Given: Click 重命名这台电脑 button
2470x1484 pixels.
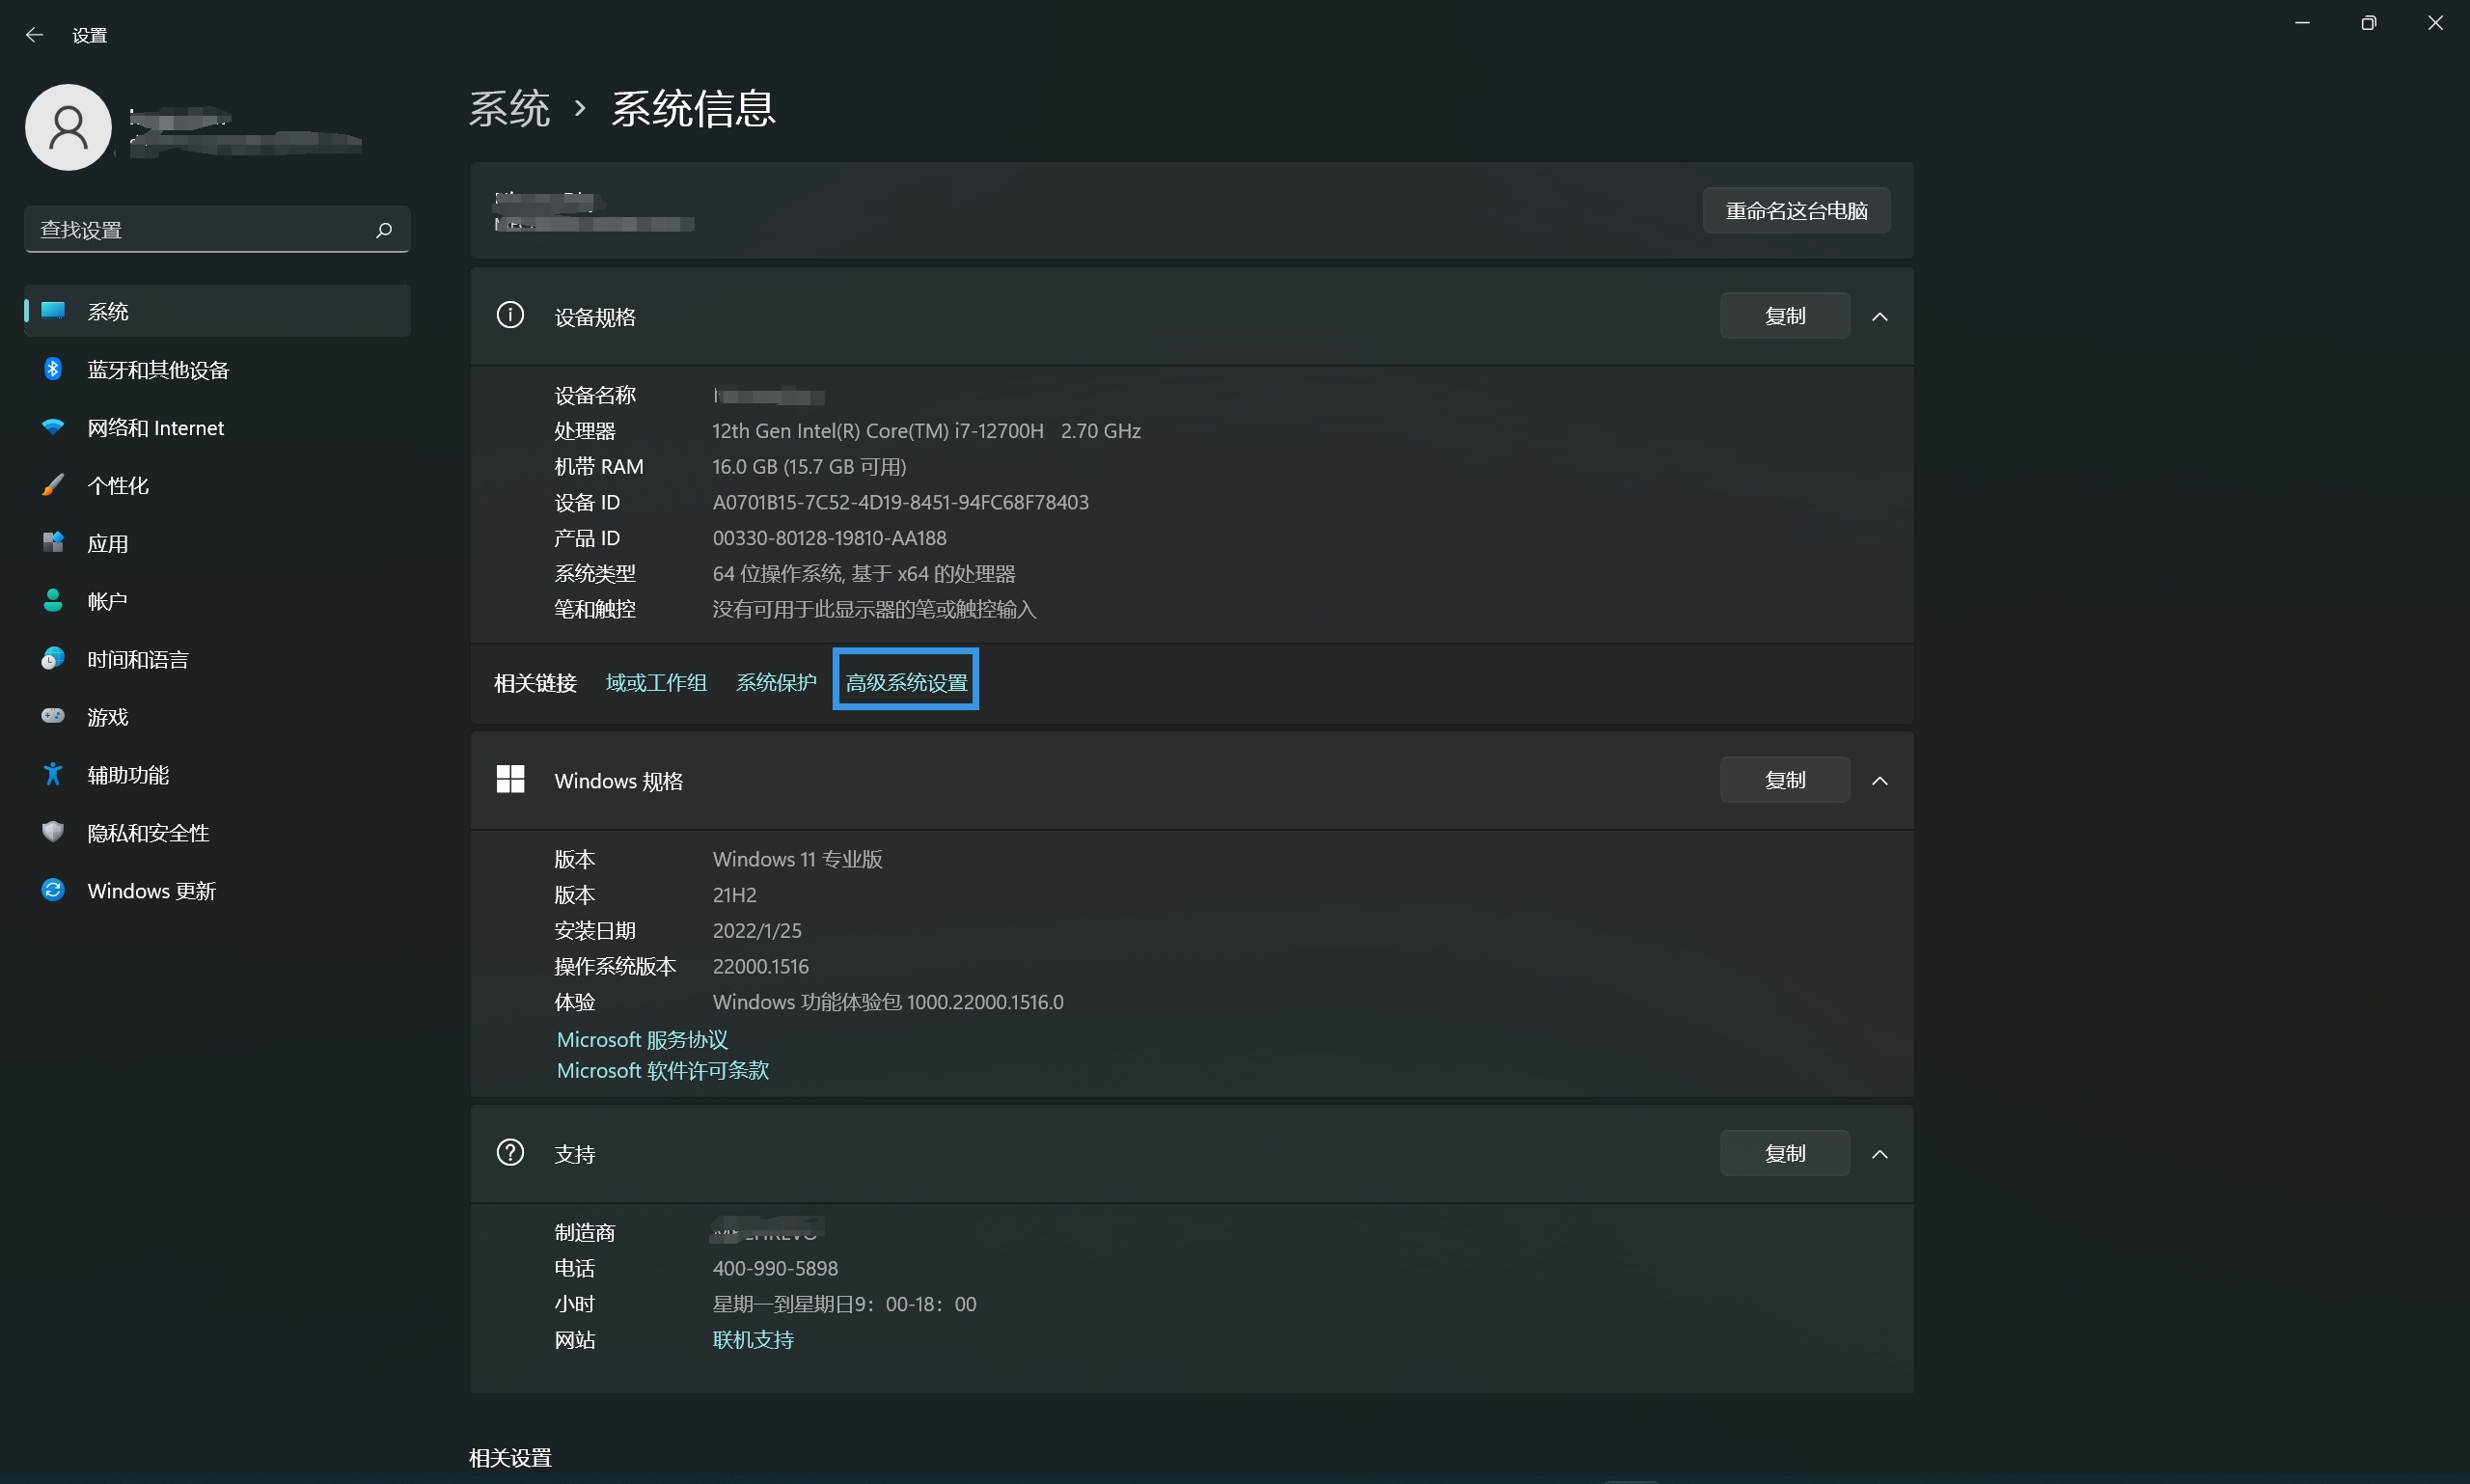Looking at the screenshot, I should click(1796, 211).
